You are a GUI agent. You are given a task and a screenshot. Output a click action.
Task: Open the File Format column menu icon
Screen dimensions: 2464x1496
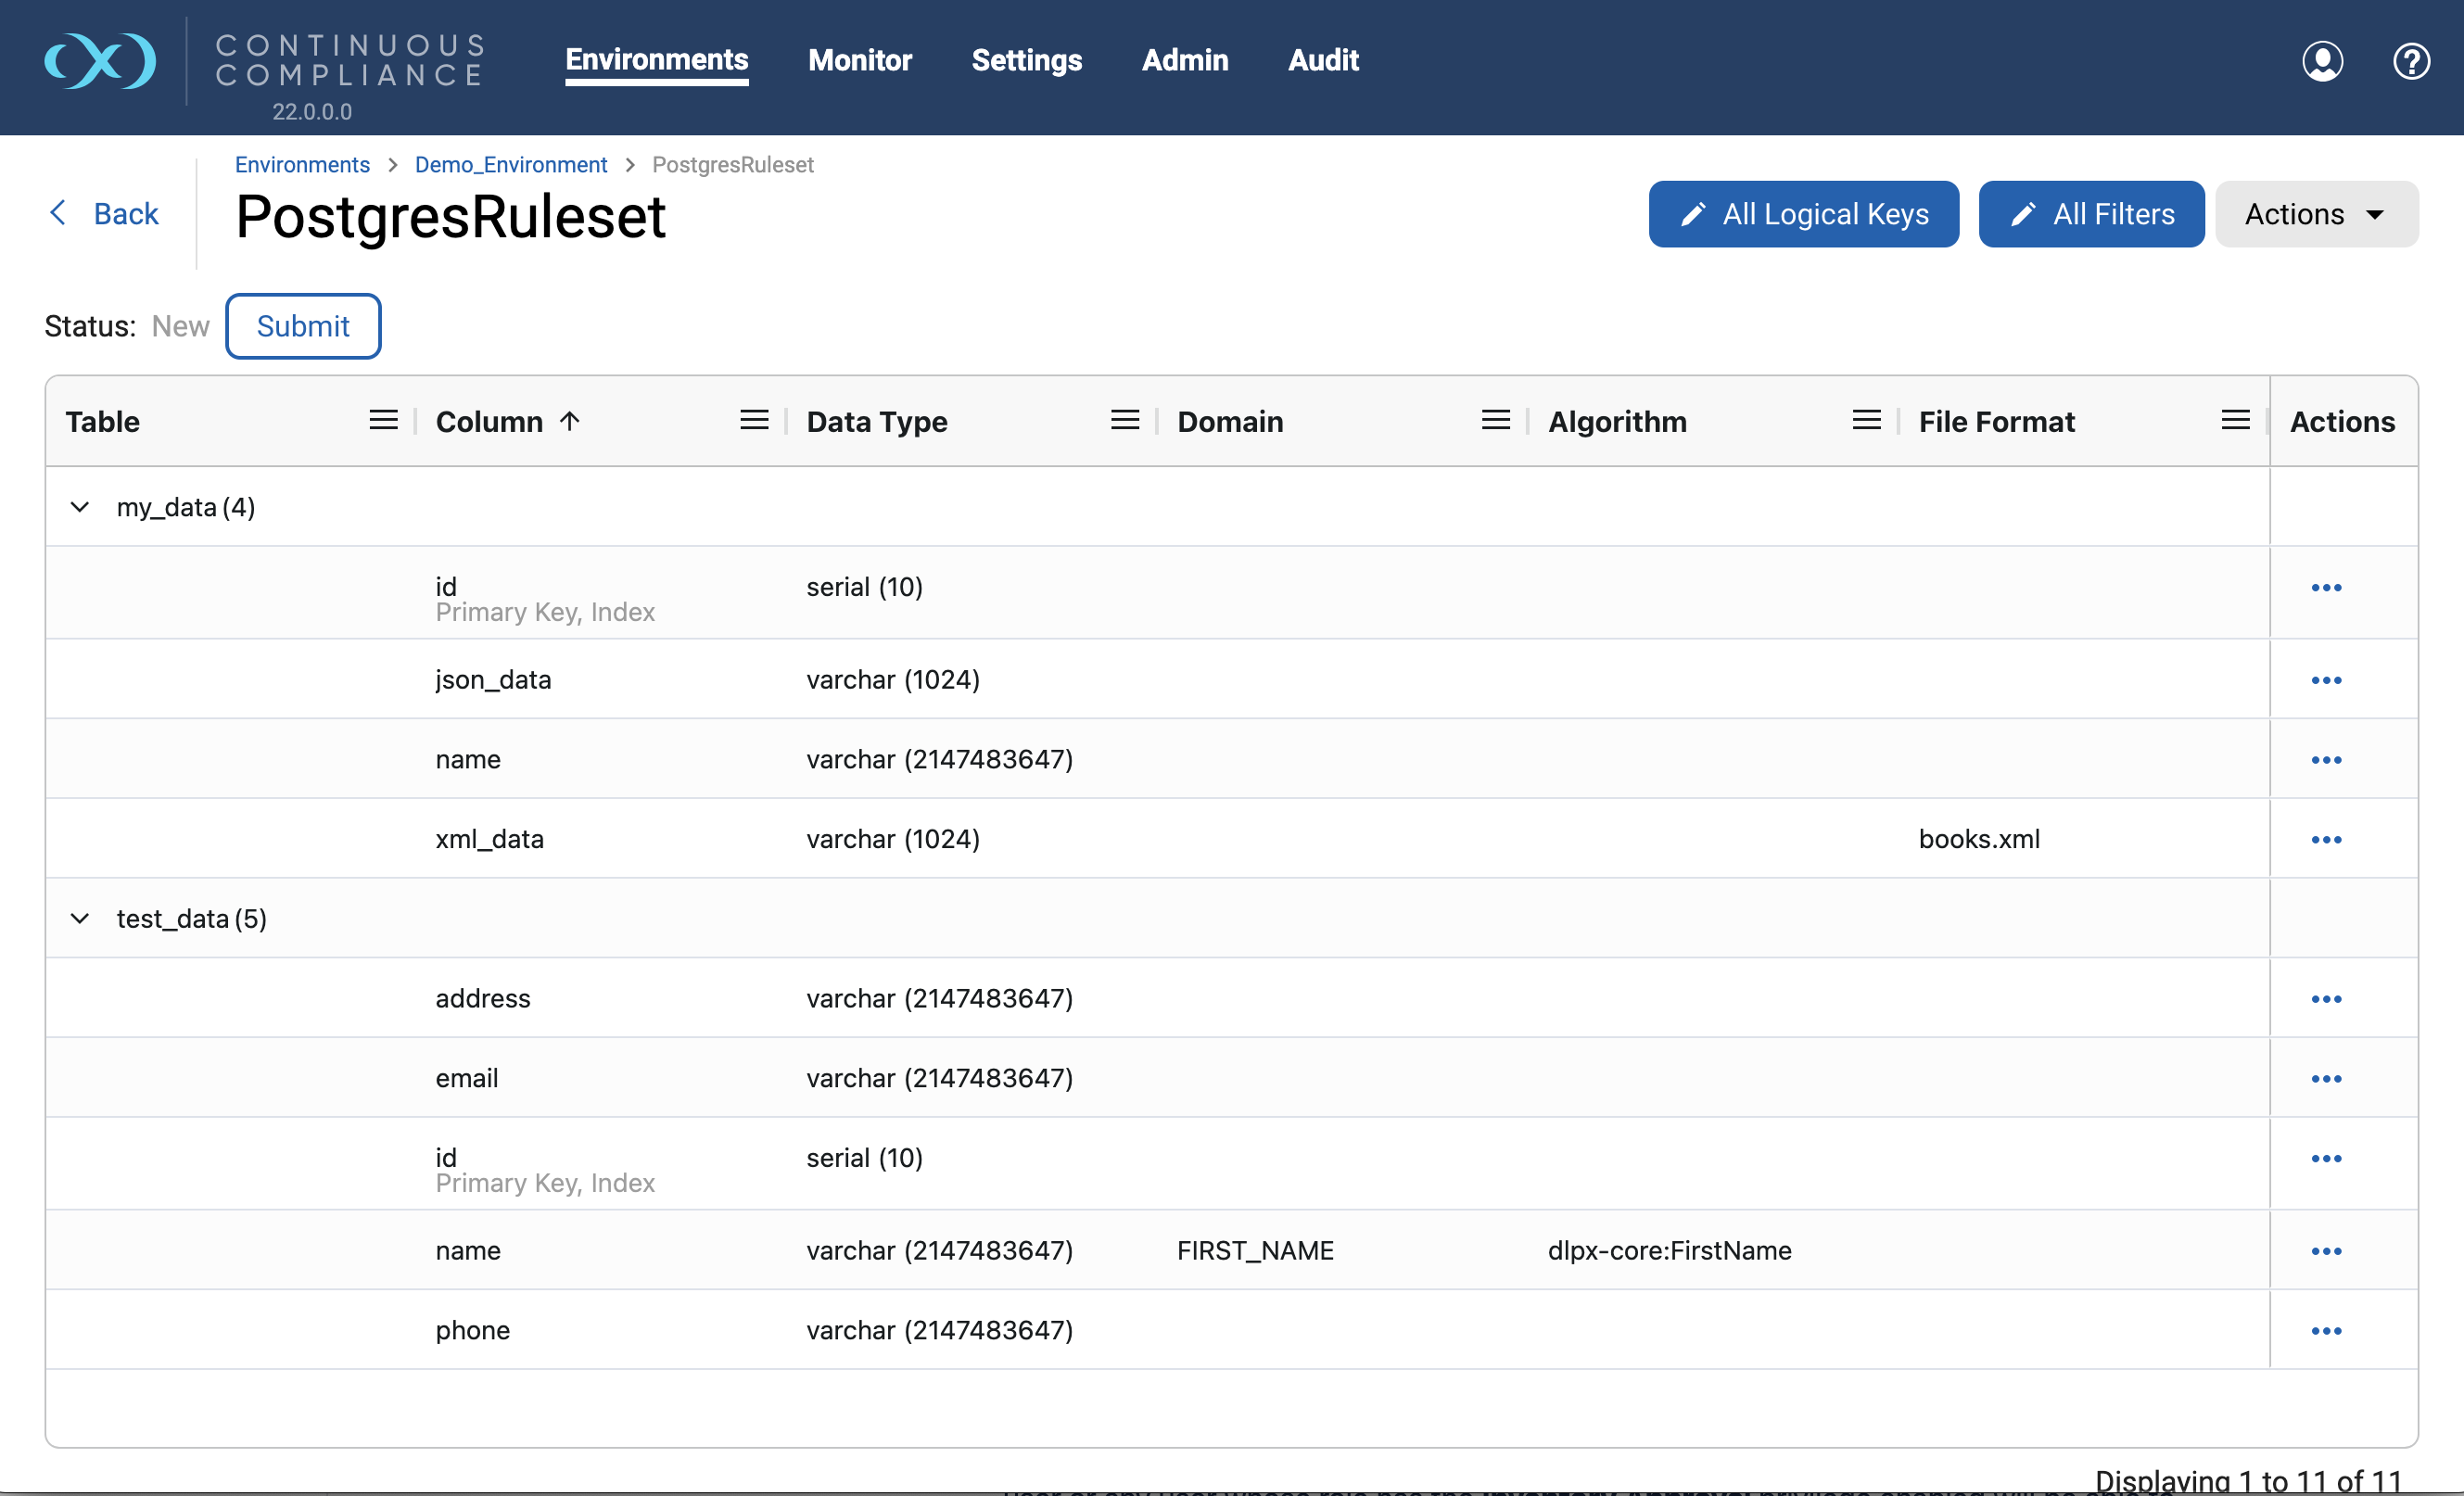pyautogui.click(x=2235, y=421)
